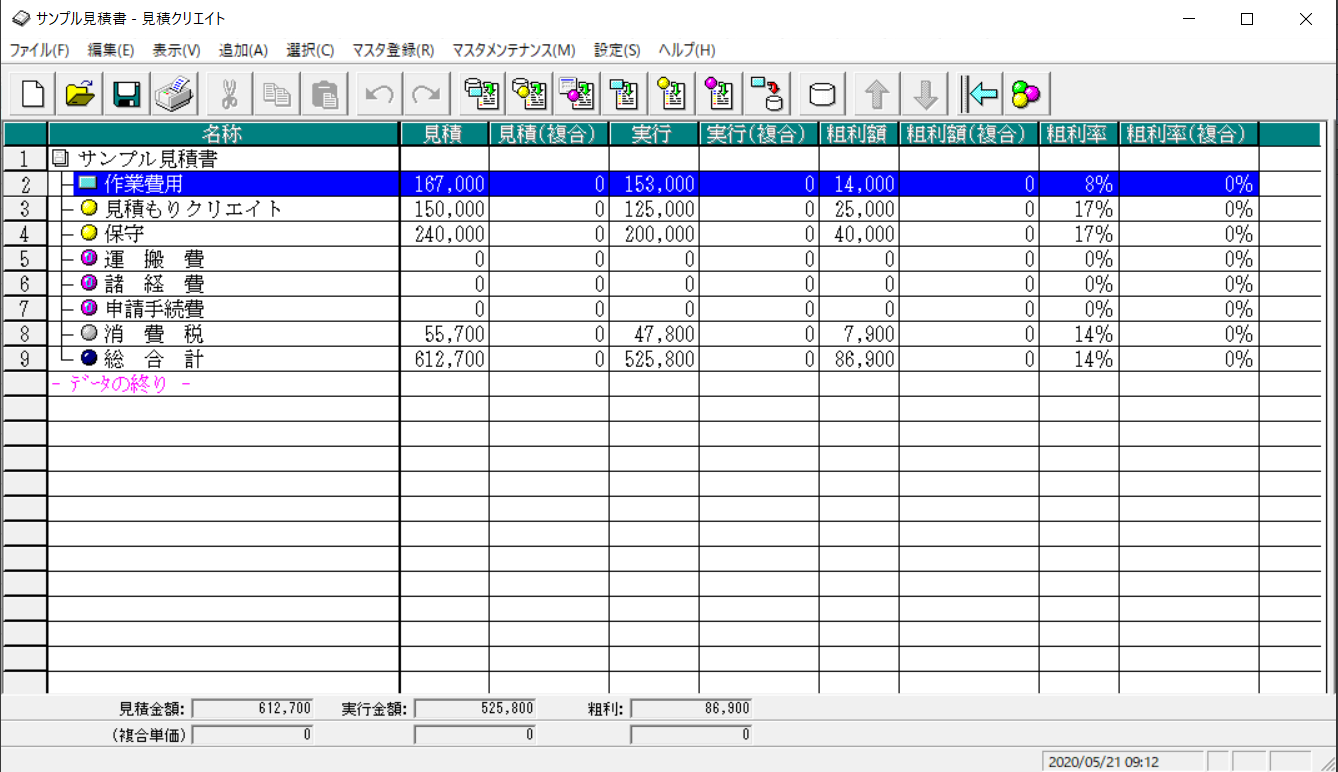The image size is (1338, 772).
Task: Open the 設定(S) menu
Action: (x=617, y=50)
